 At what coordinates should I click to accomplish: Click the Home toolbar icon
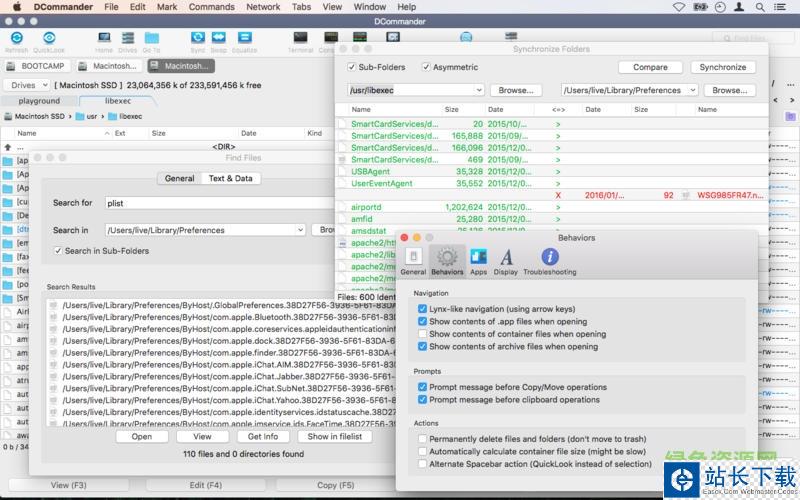(x=104, y=39)
